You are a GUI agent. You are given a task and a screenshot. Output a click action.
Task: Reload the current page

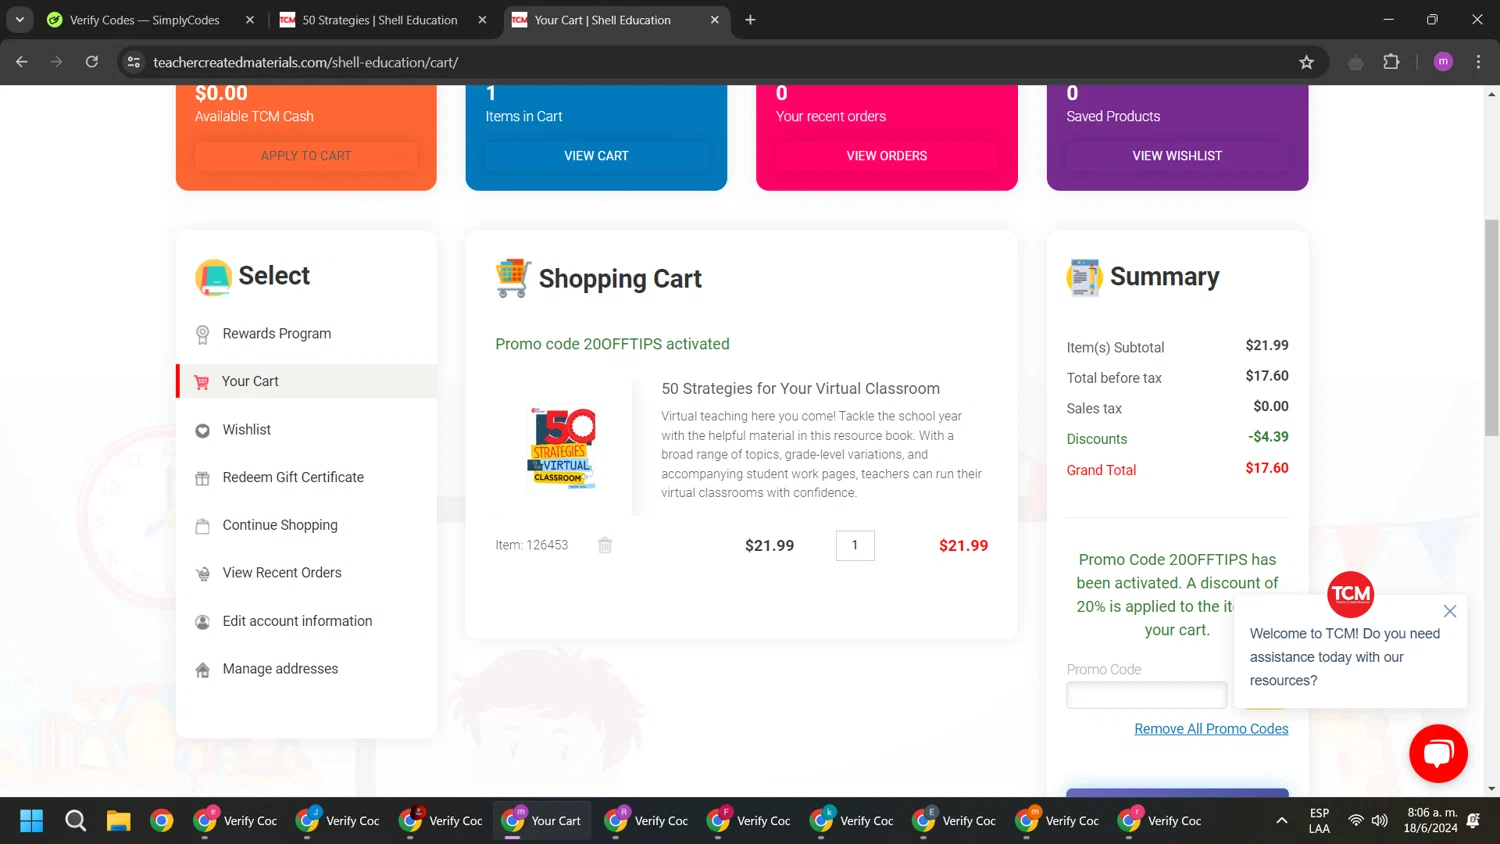pyautogui.click(x=92, y=62)
